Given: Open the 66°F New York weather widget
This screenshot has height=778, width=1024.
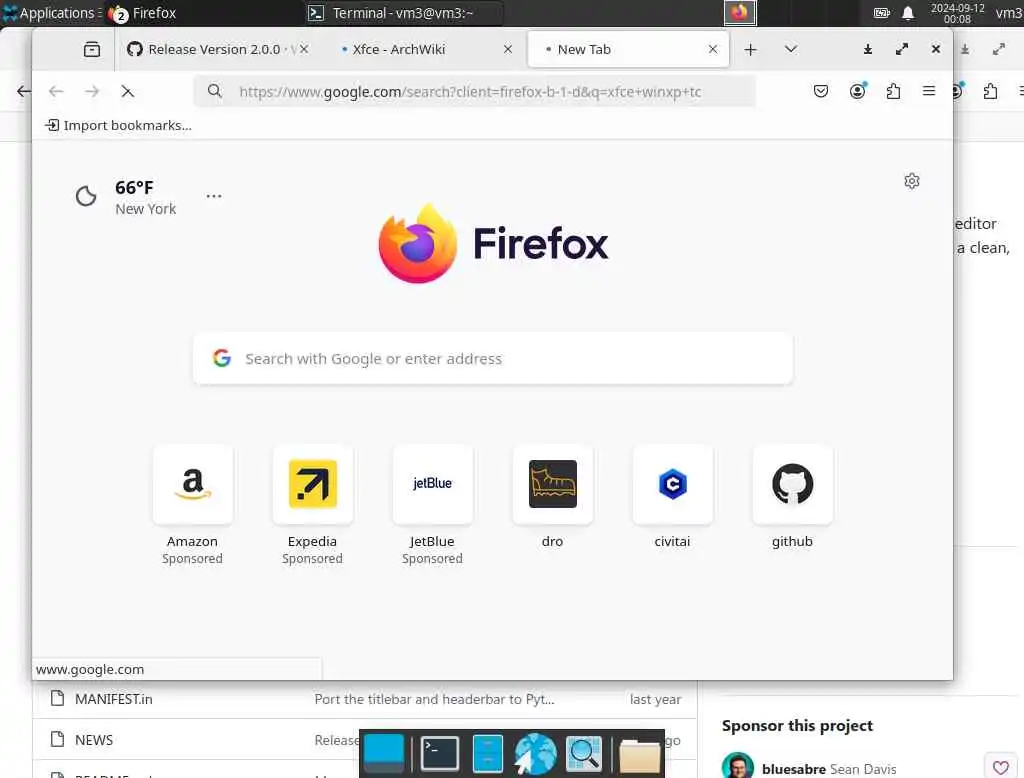Looking at the screenshot, I should 126,197.
